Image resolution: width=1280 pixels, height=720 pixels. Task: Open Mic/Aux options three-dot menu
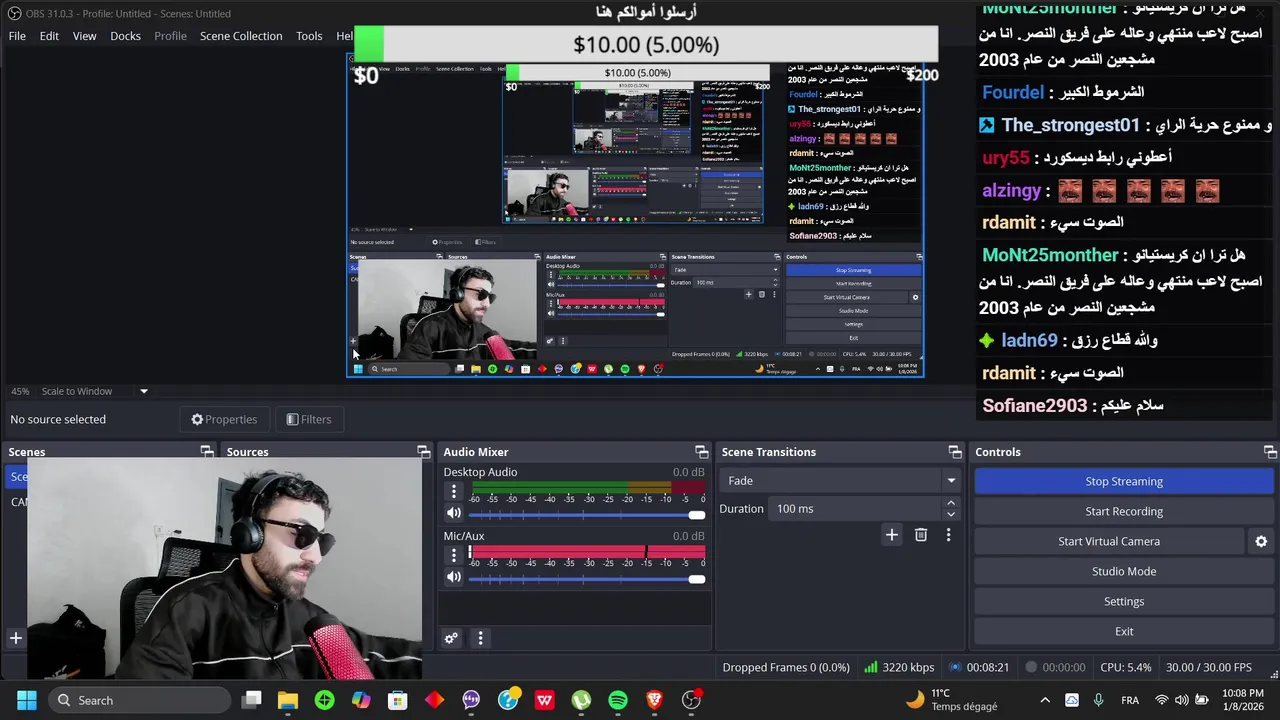tap(453, 556)
